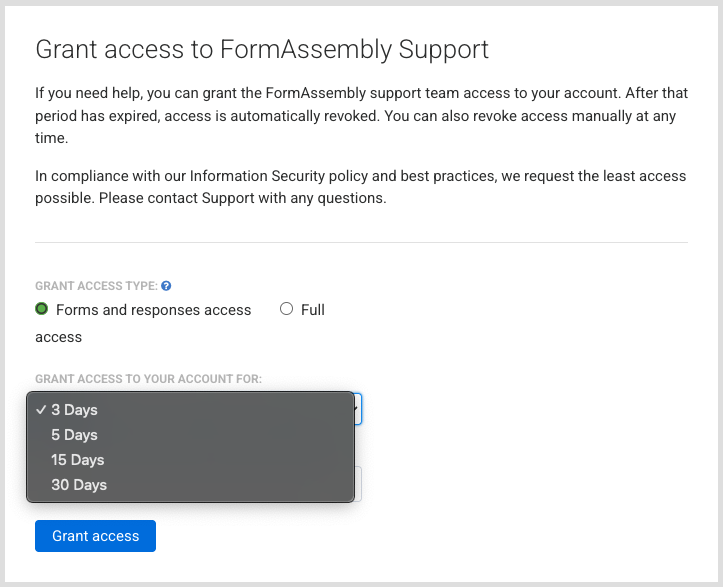Image resolution: width=723 pixels, height=587 pixels.
Task: Click the Forms and responses access label text
Action: point(153,310)
